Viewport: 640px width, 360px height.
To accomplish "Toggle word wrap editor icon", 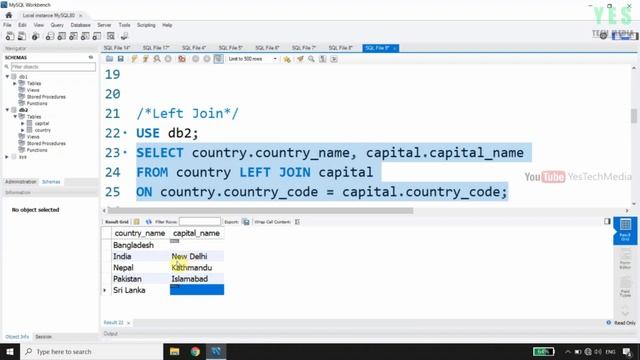I will tap(334, 59).
